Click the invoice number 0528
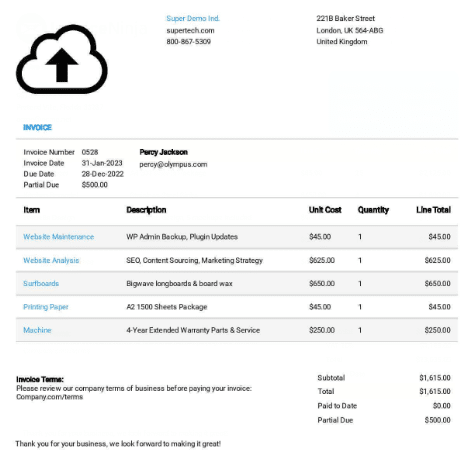469x470 pixels. (x=90, y=152)
